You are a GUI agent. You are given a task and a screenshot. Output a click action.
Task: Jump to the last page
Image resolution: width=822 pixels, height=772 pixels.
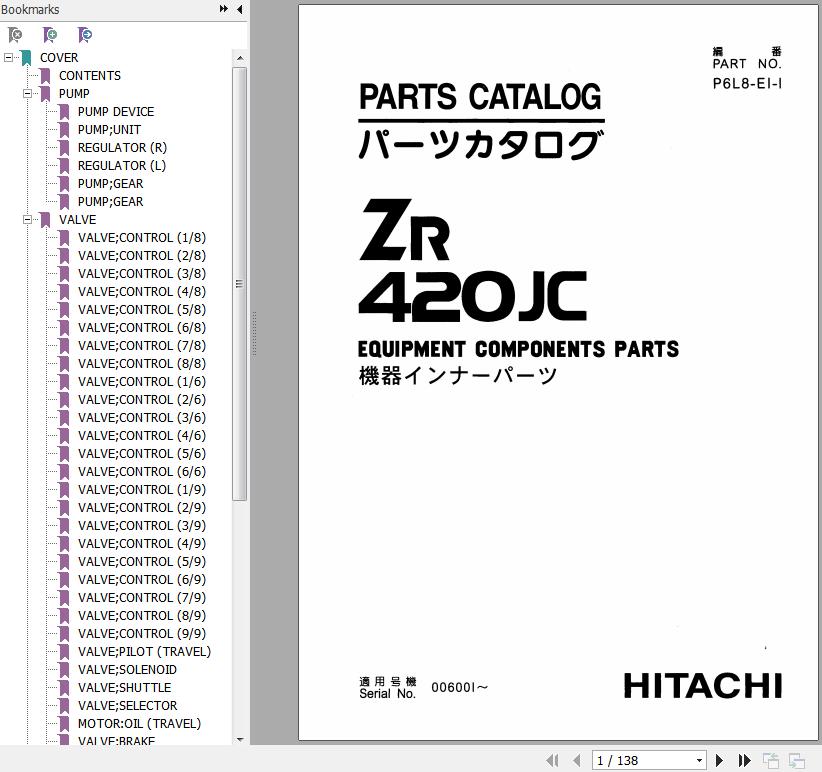(x=744, y=760)
